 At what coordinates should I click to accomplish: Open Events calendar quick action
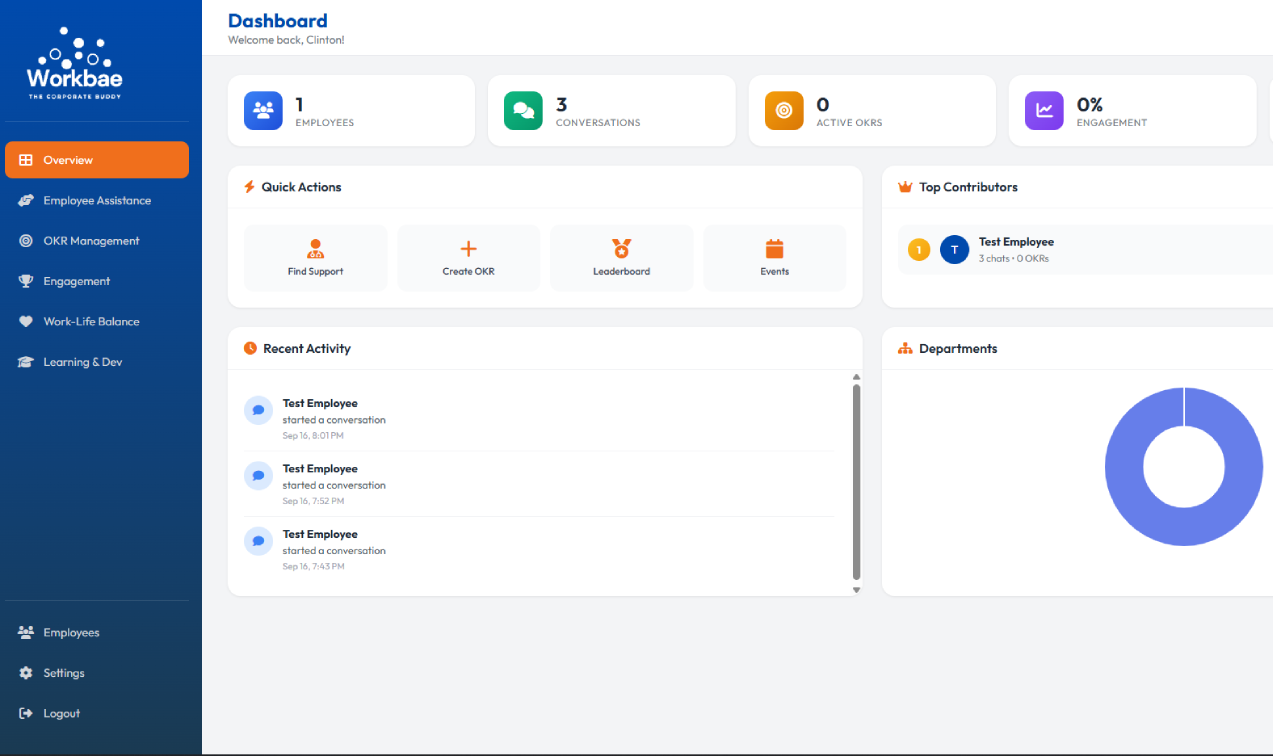774,258
